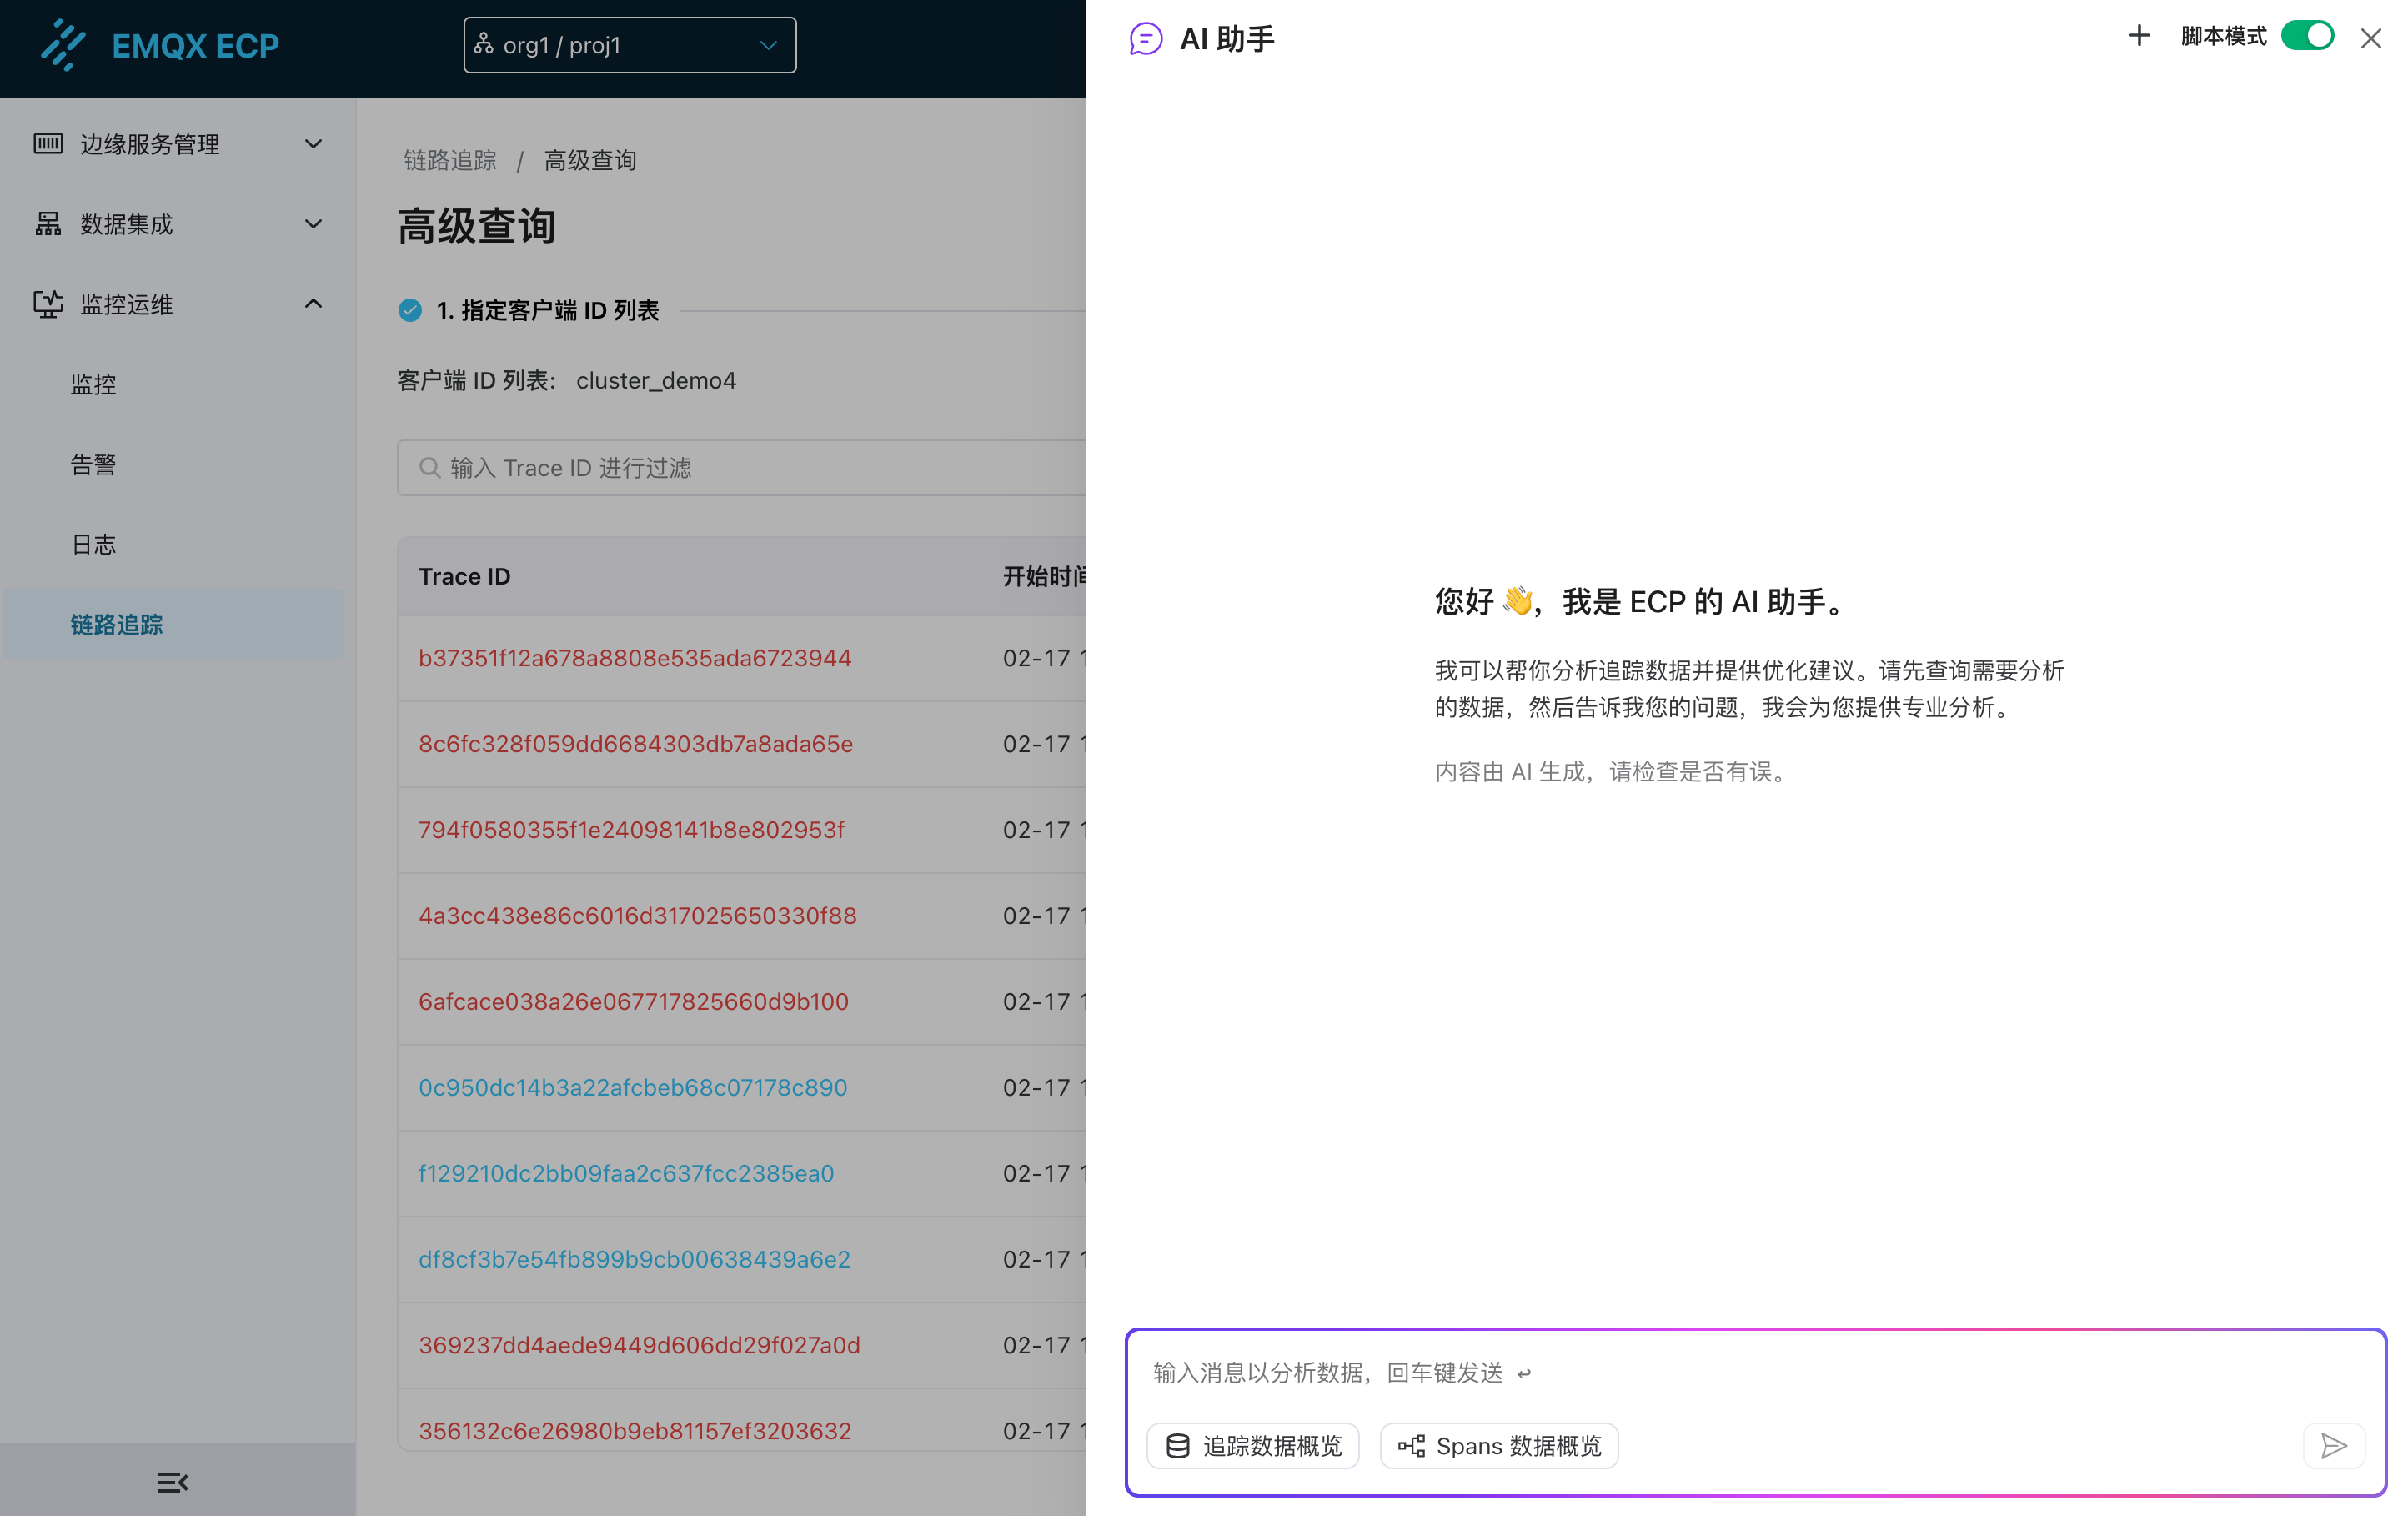
Task: Click the EMQX ECP logo
Action: tap(160, 45)
